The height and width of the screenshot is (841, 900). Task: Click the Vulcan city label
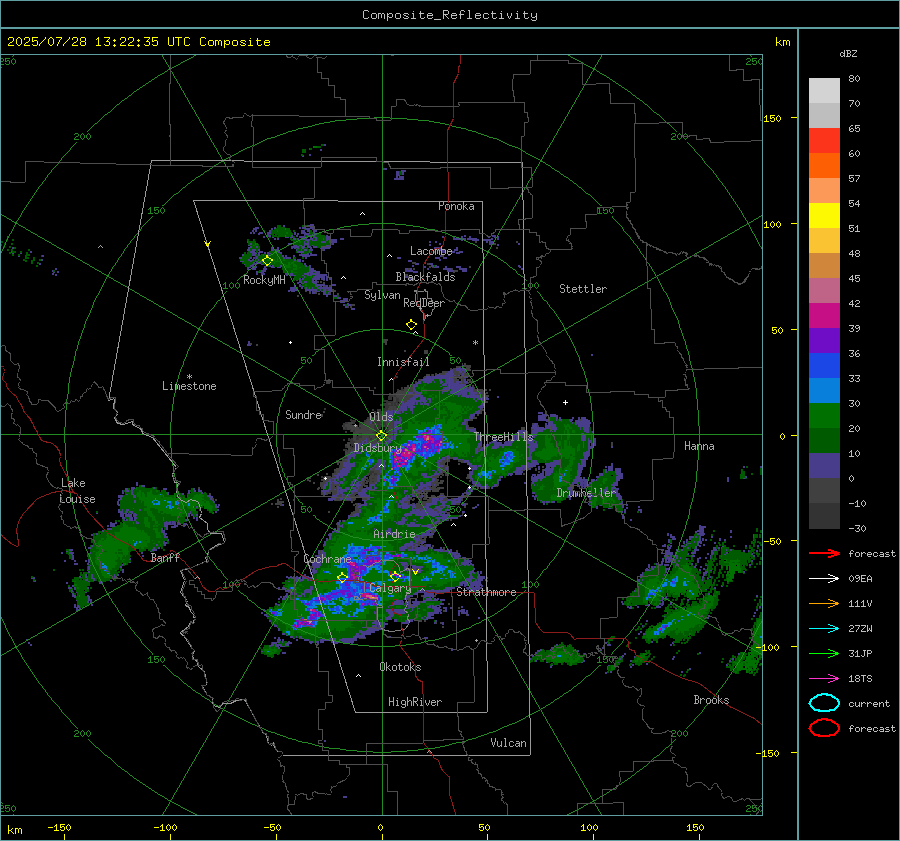[508, 743]
